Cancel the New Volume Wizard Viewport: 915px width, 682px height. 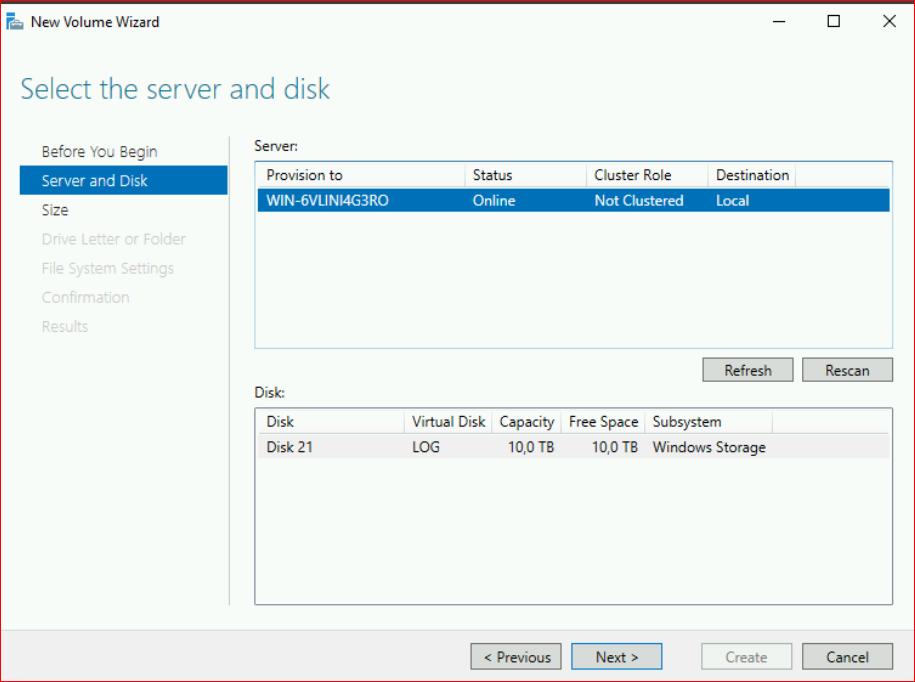click(x=846, y=657)
